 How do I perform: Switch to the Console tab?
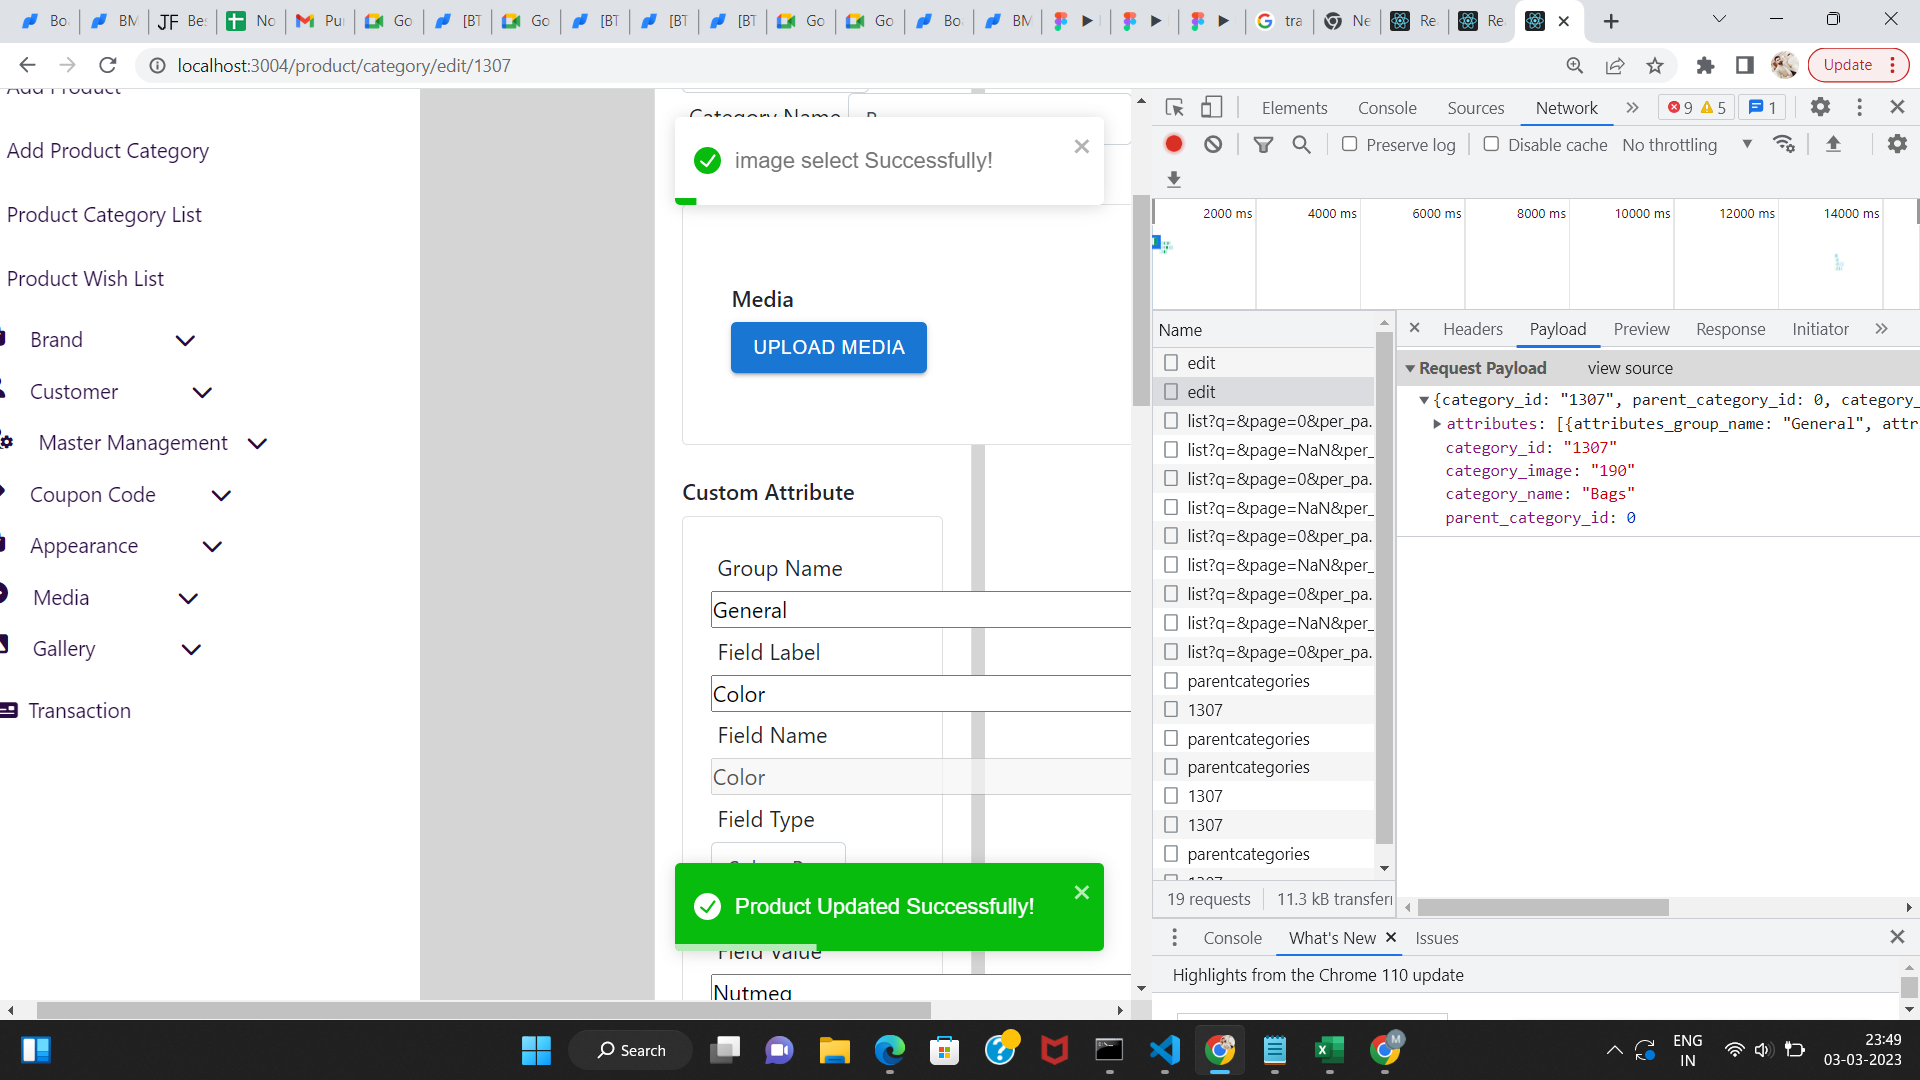[1387, 108]
